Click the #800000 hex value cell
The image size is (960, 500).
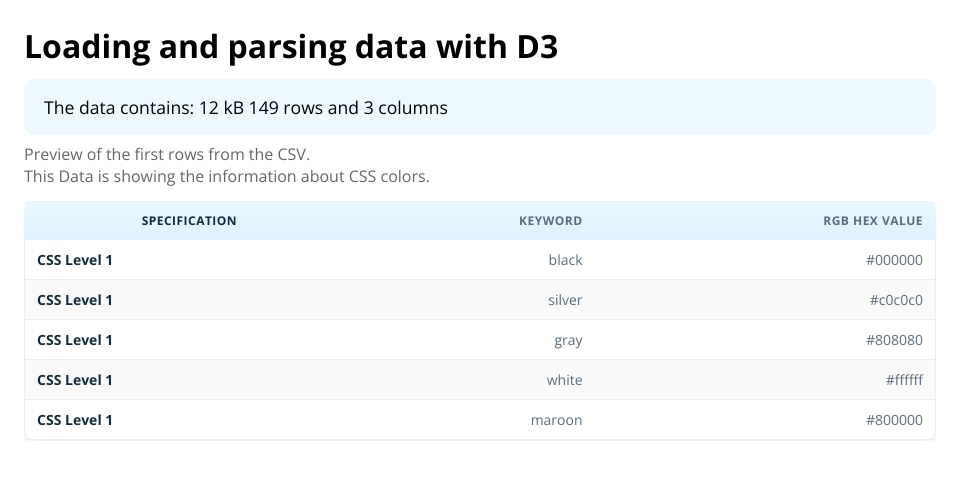click(894, 420)
